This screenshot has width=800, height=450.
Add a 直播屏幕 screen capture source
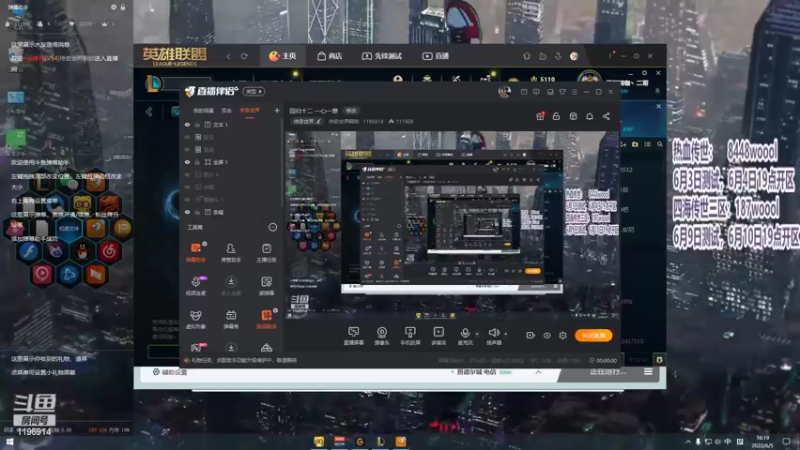point(354,336)
